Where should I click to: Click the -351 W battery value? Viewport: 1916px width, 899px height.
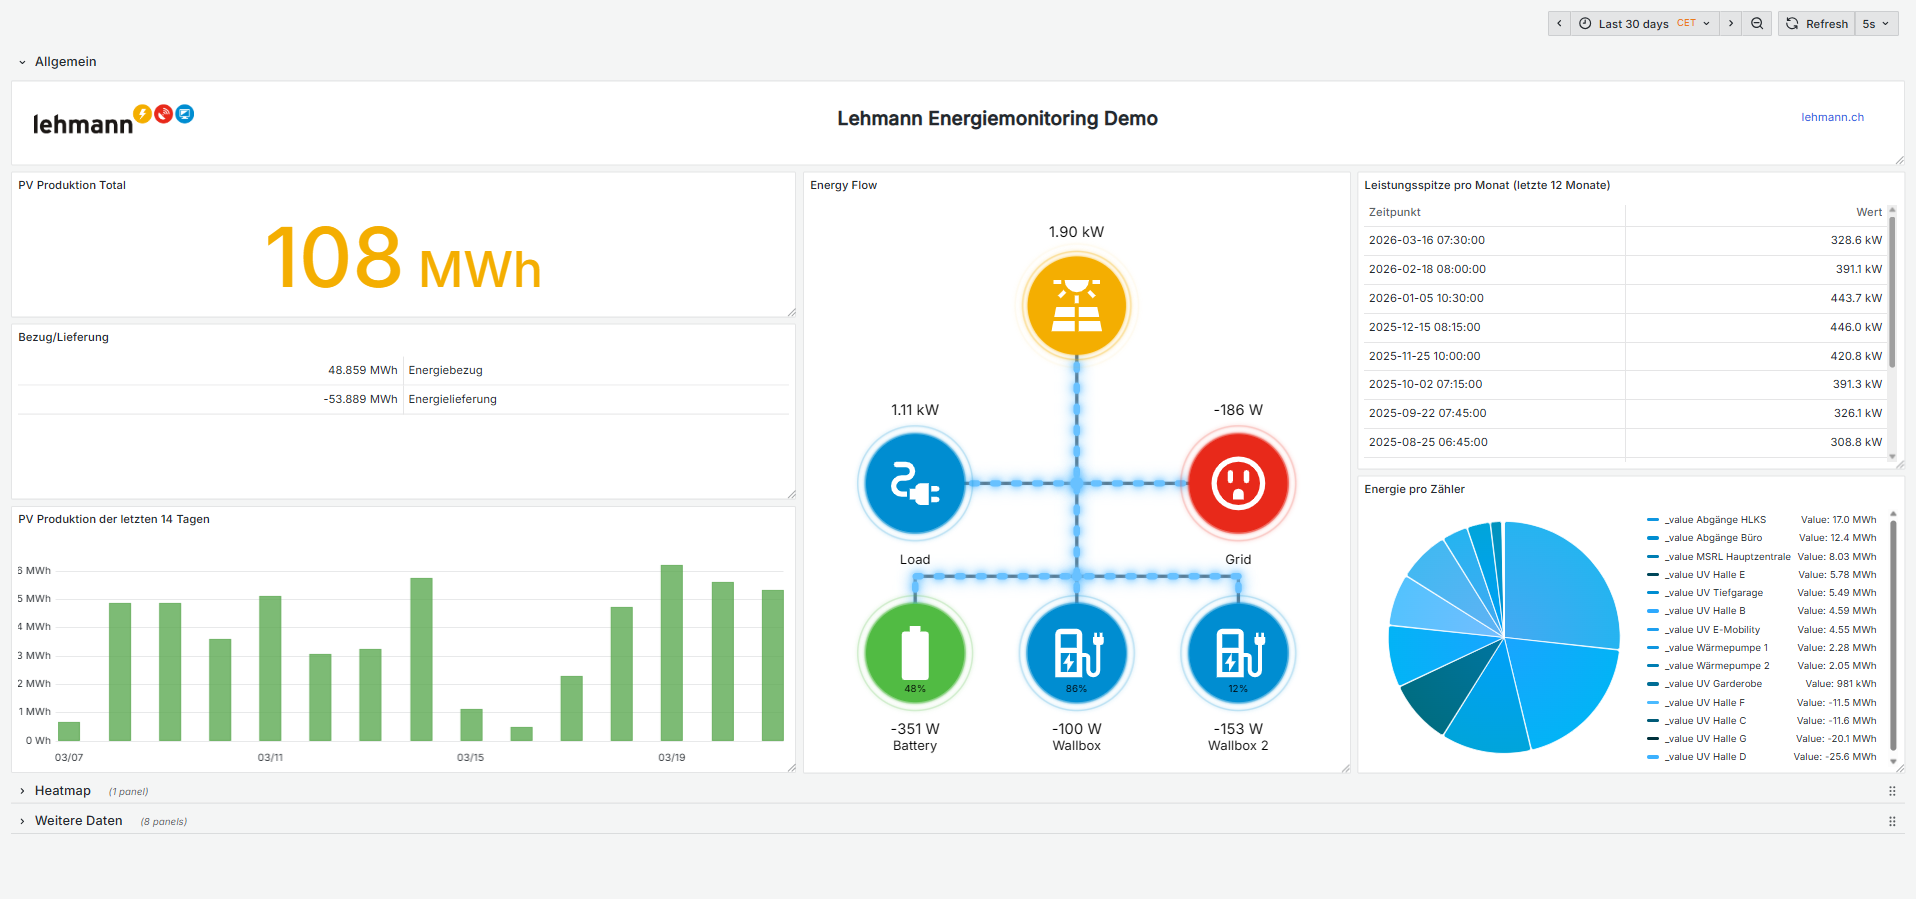click(915, 729)
